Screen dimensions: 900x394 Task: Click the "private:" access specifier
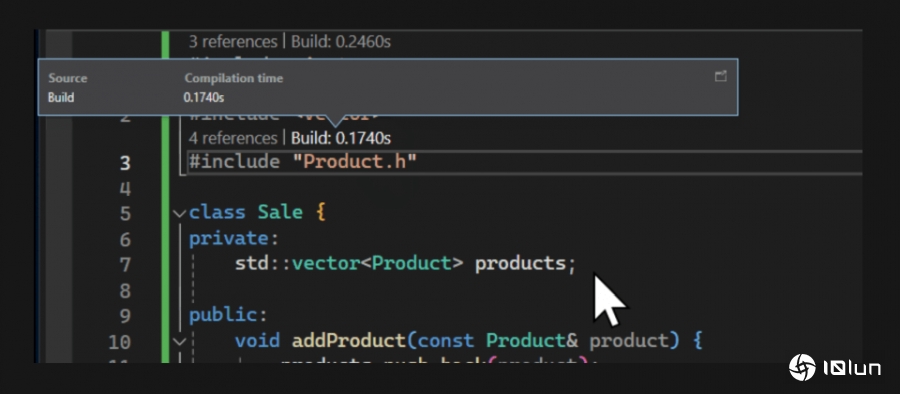coord(234,238)
